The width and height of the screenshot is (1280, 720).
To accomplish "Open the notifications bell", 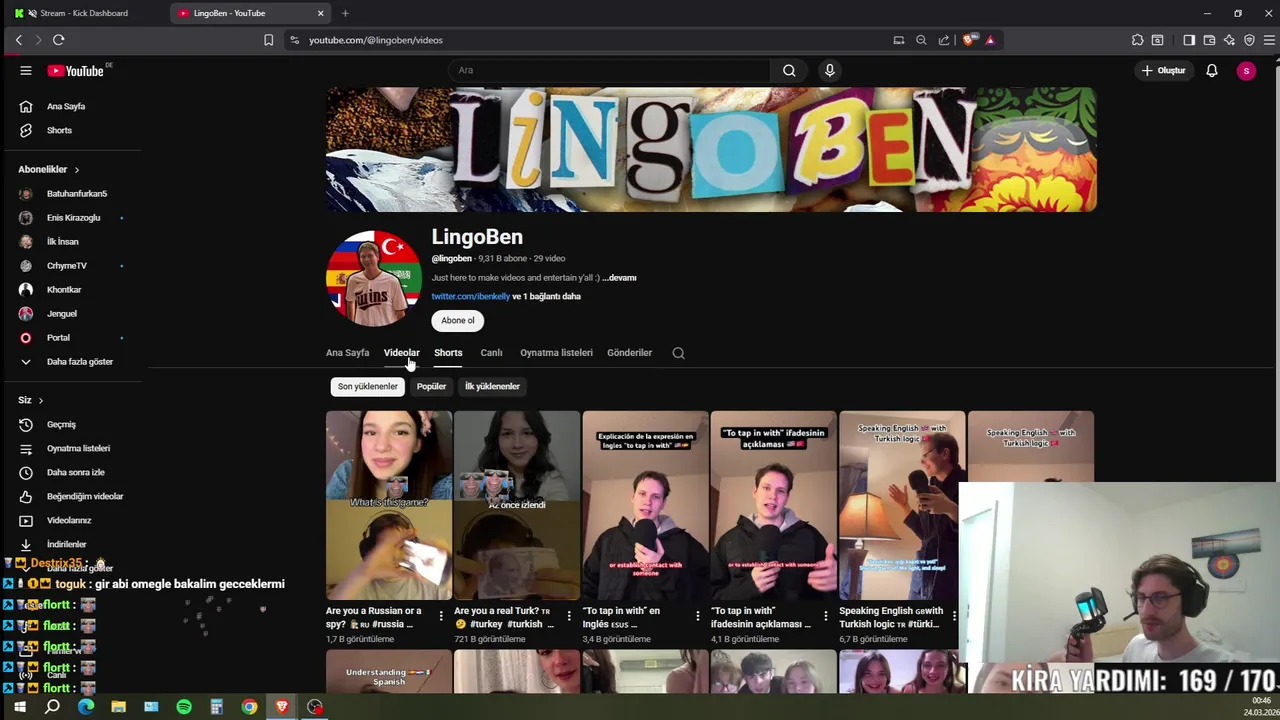I will tap(1212, 70).
